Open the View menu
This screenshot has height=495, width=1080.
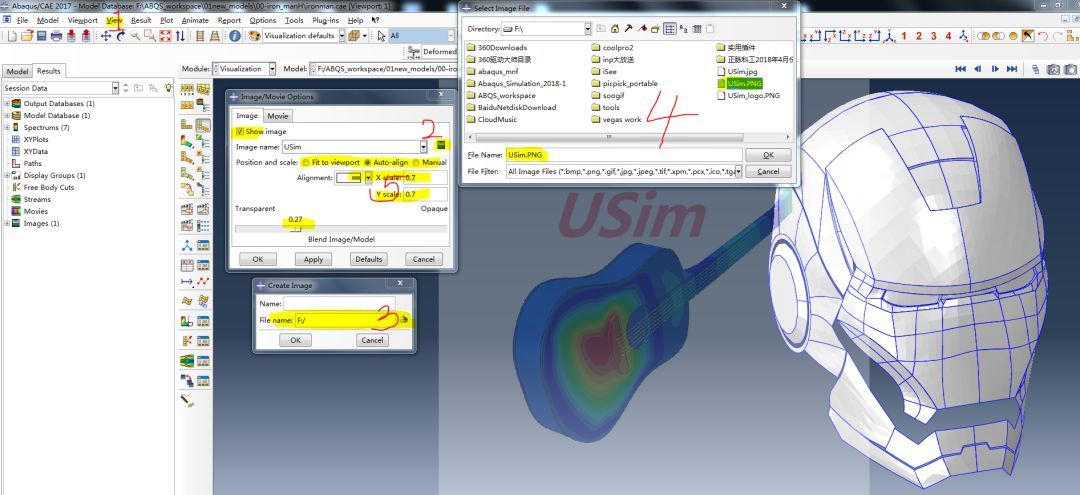114,20
